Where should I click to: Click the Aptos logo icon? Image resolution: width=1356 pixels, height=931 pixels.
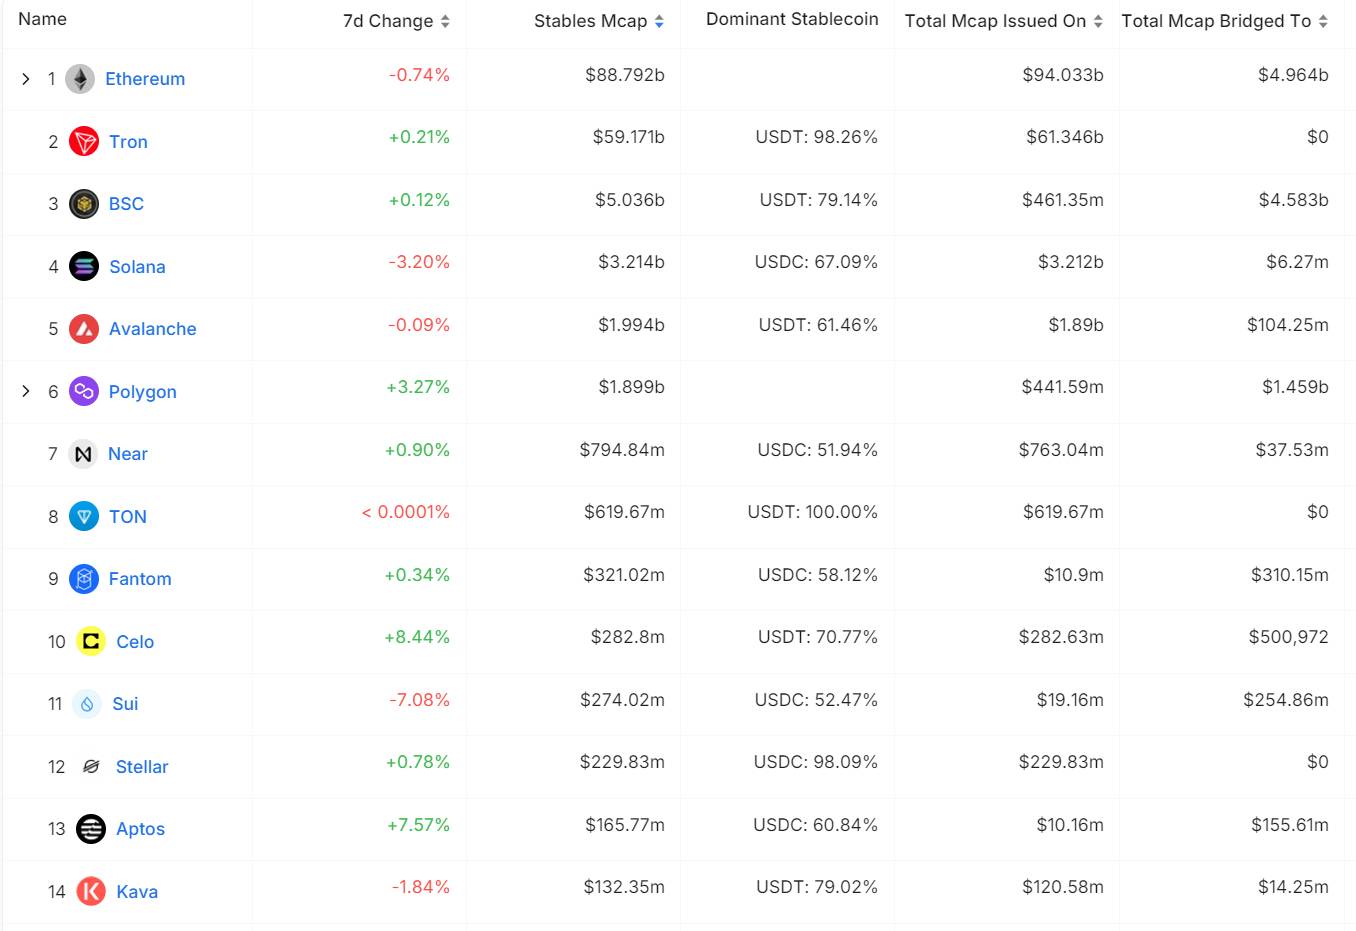pyautogui.click(x=91, y=829)
